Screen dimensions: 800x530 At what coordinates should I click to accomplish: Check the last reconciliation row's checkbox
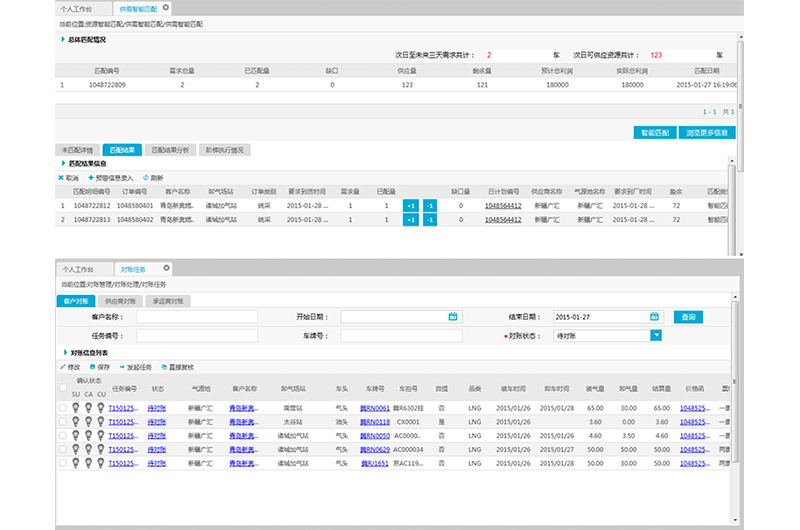coord(63,464)
